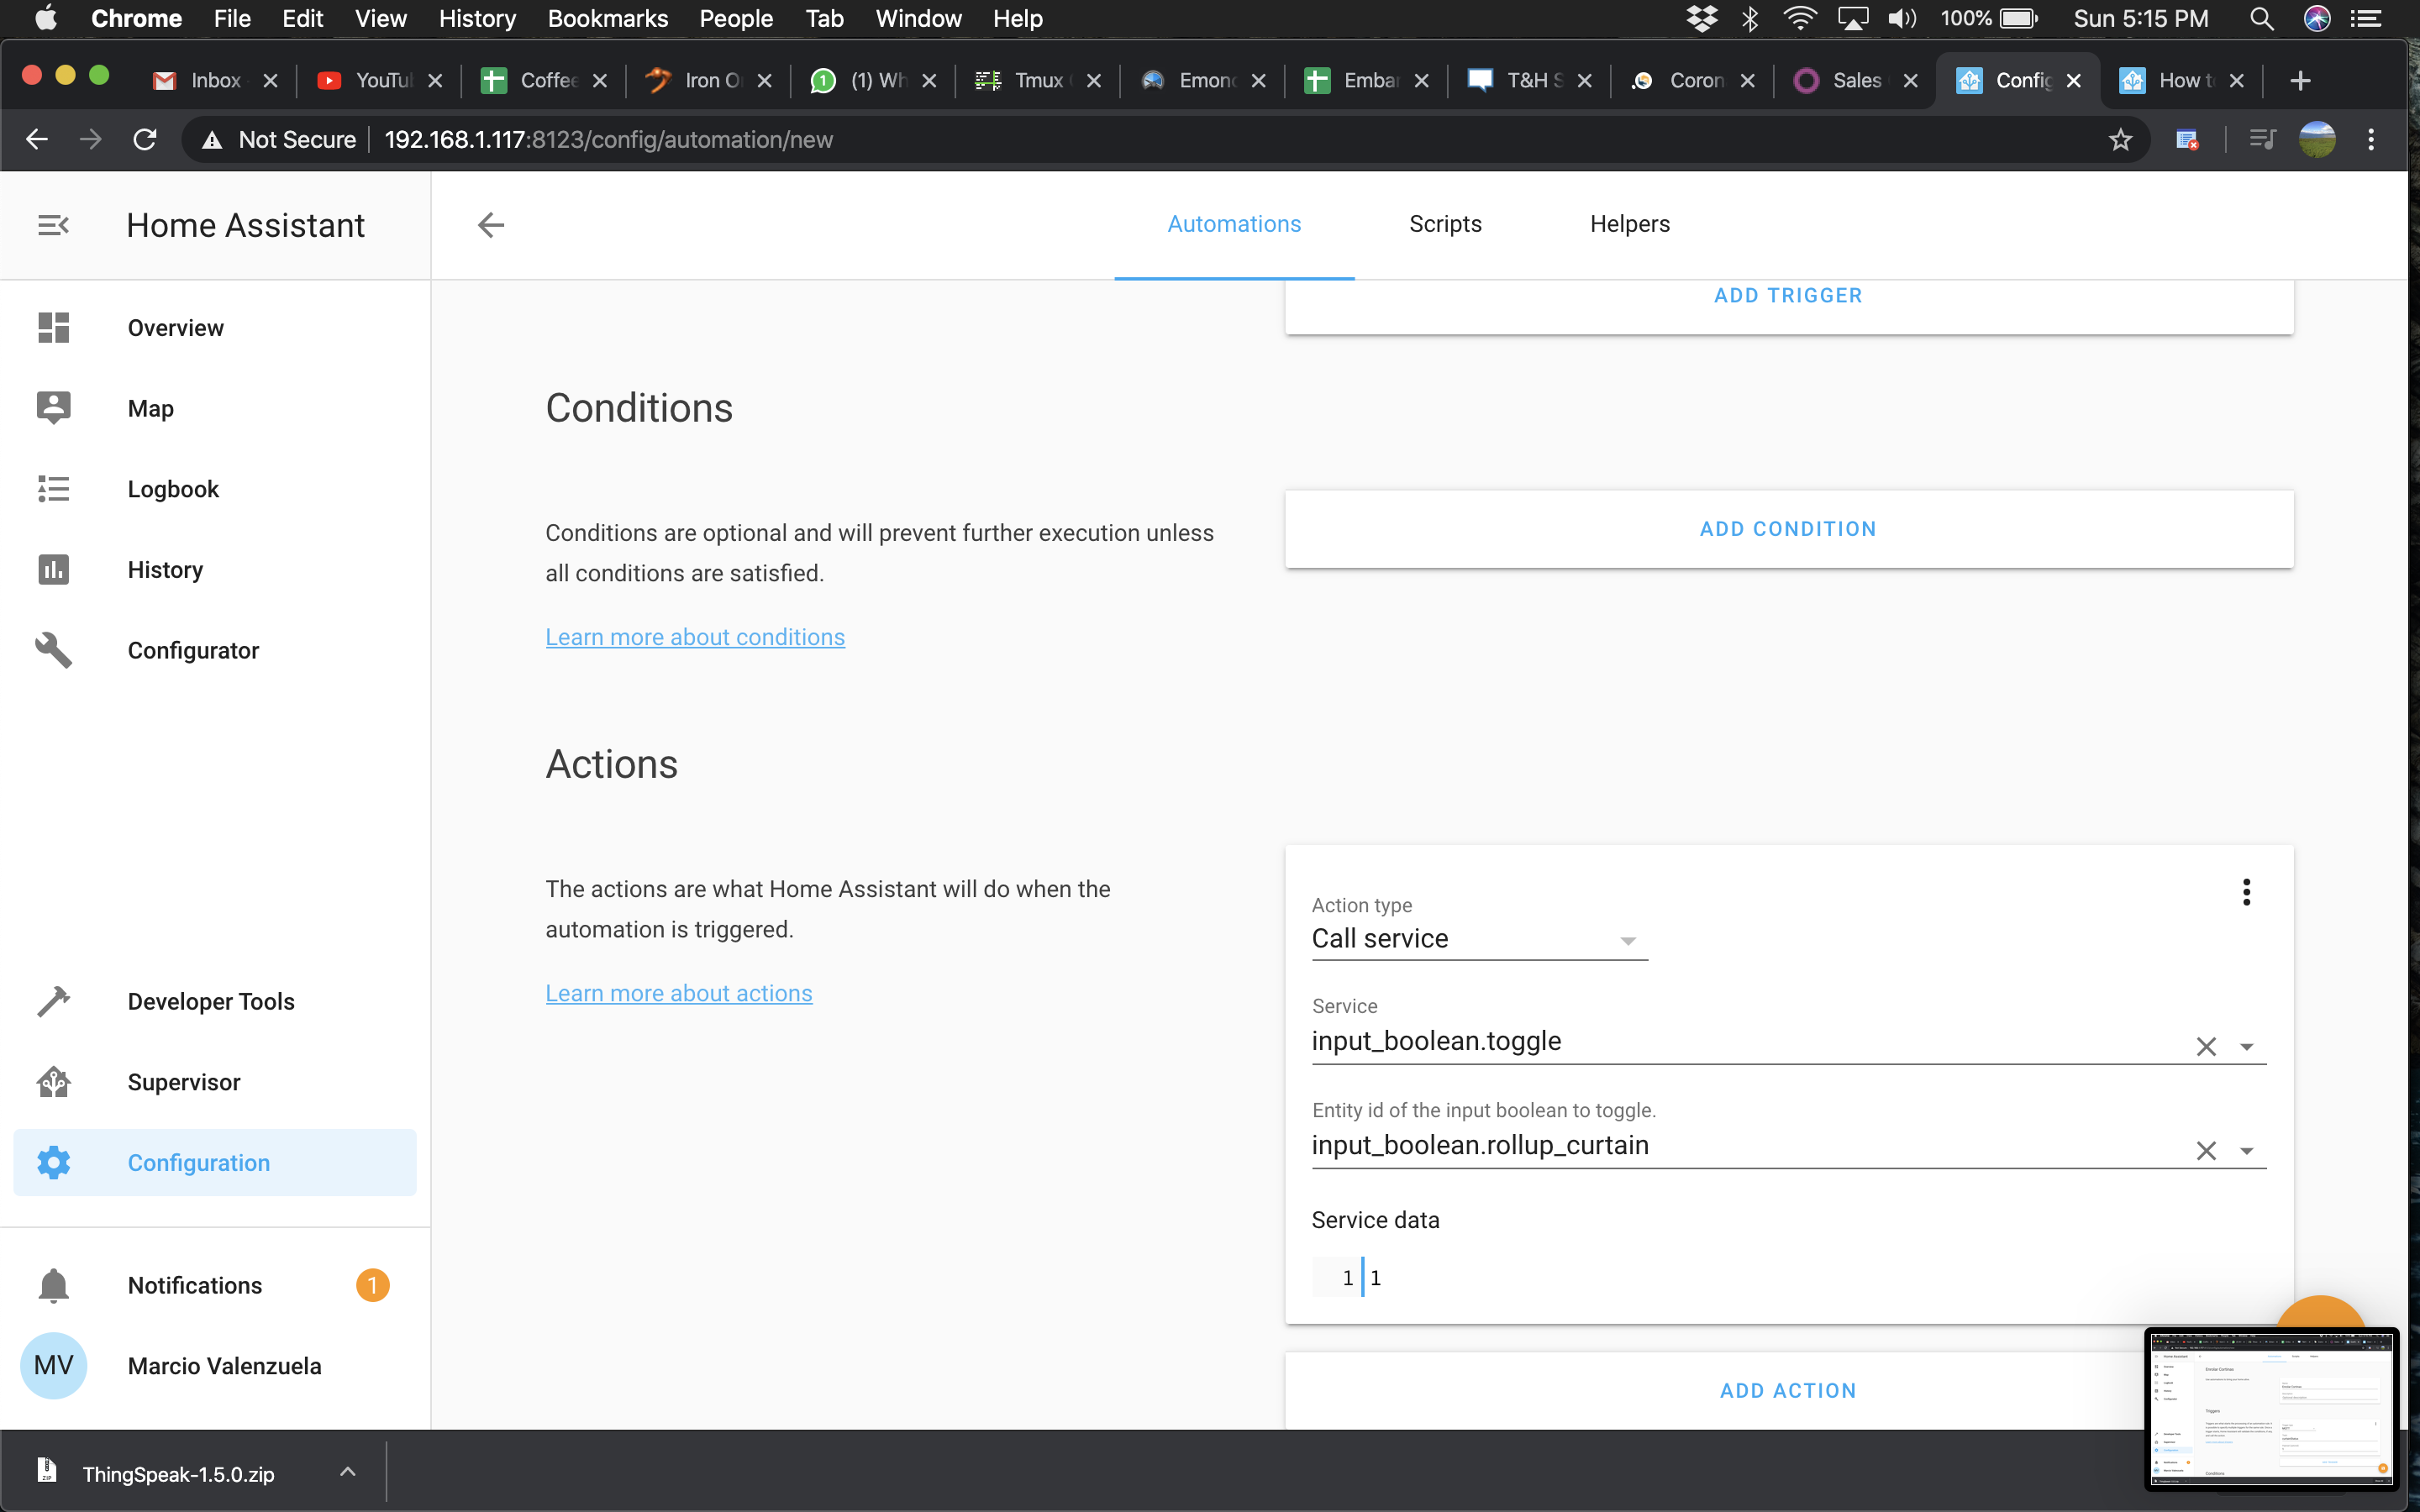Expand the Service combo box arrow
Screen dimensions: 2420x1512
tap(2246, 1047)
